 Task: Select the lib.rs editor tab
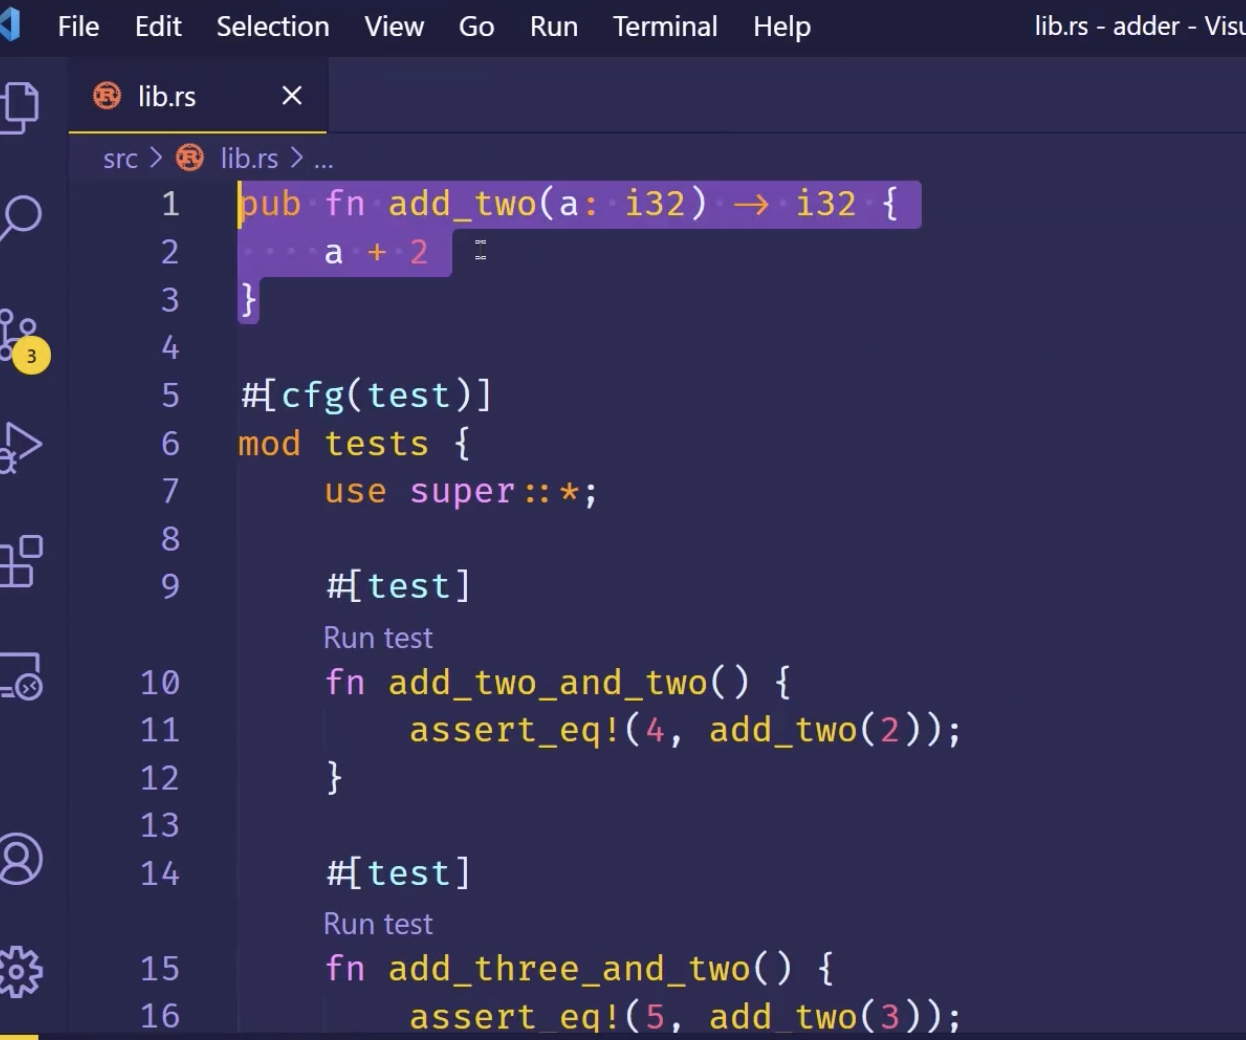click(x=166, y=97)
